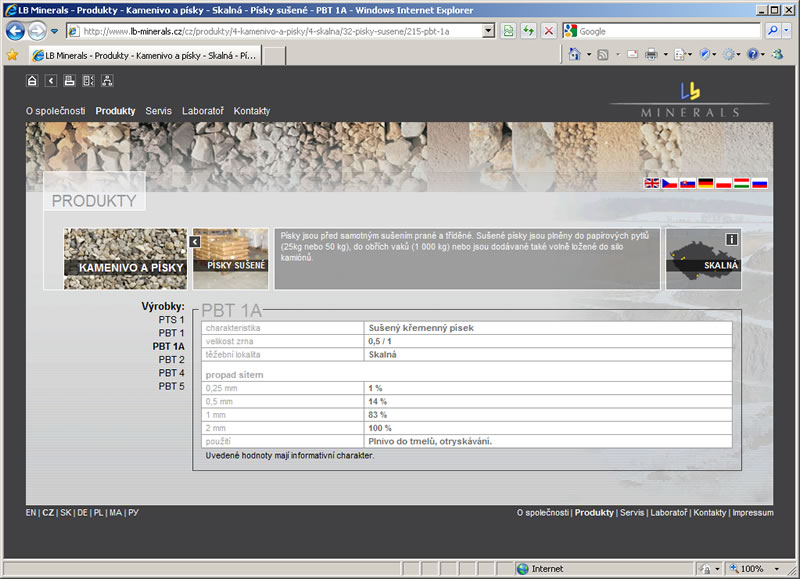Click the browser Refresh button
This screenshot has height=579, width=800.
[528, 31]
